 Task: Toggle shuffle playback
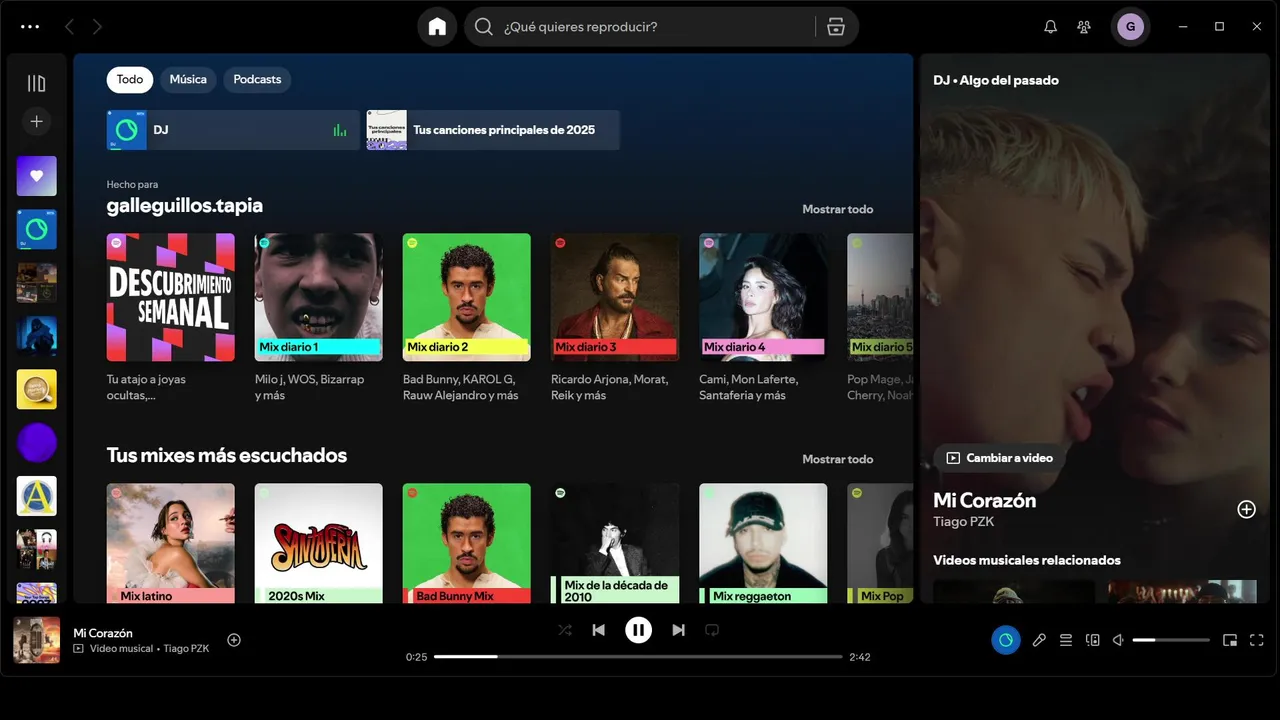click(565, 630)
